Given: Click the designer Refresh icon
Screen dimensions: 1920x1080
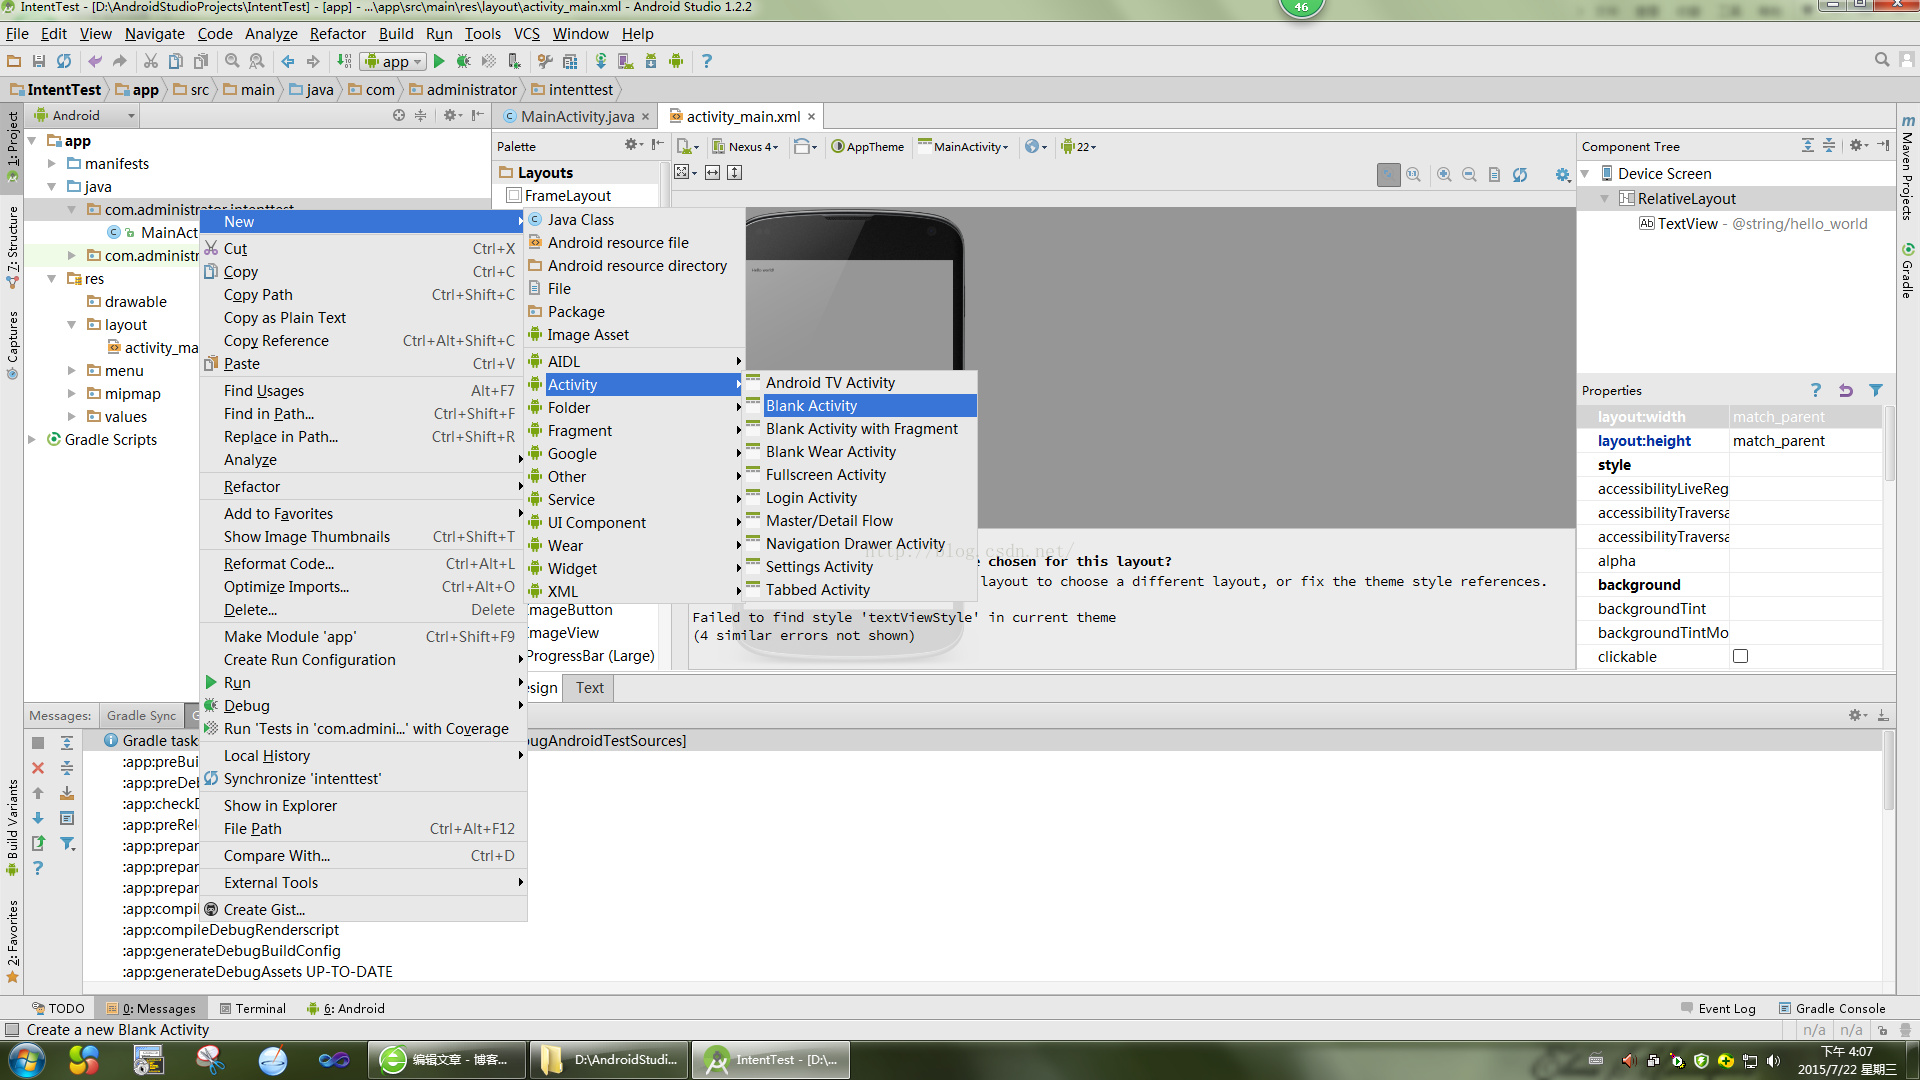Looking at the screenshot, I should [1520, 174].
